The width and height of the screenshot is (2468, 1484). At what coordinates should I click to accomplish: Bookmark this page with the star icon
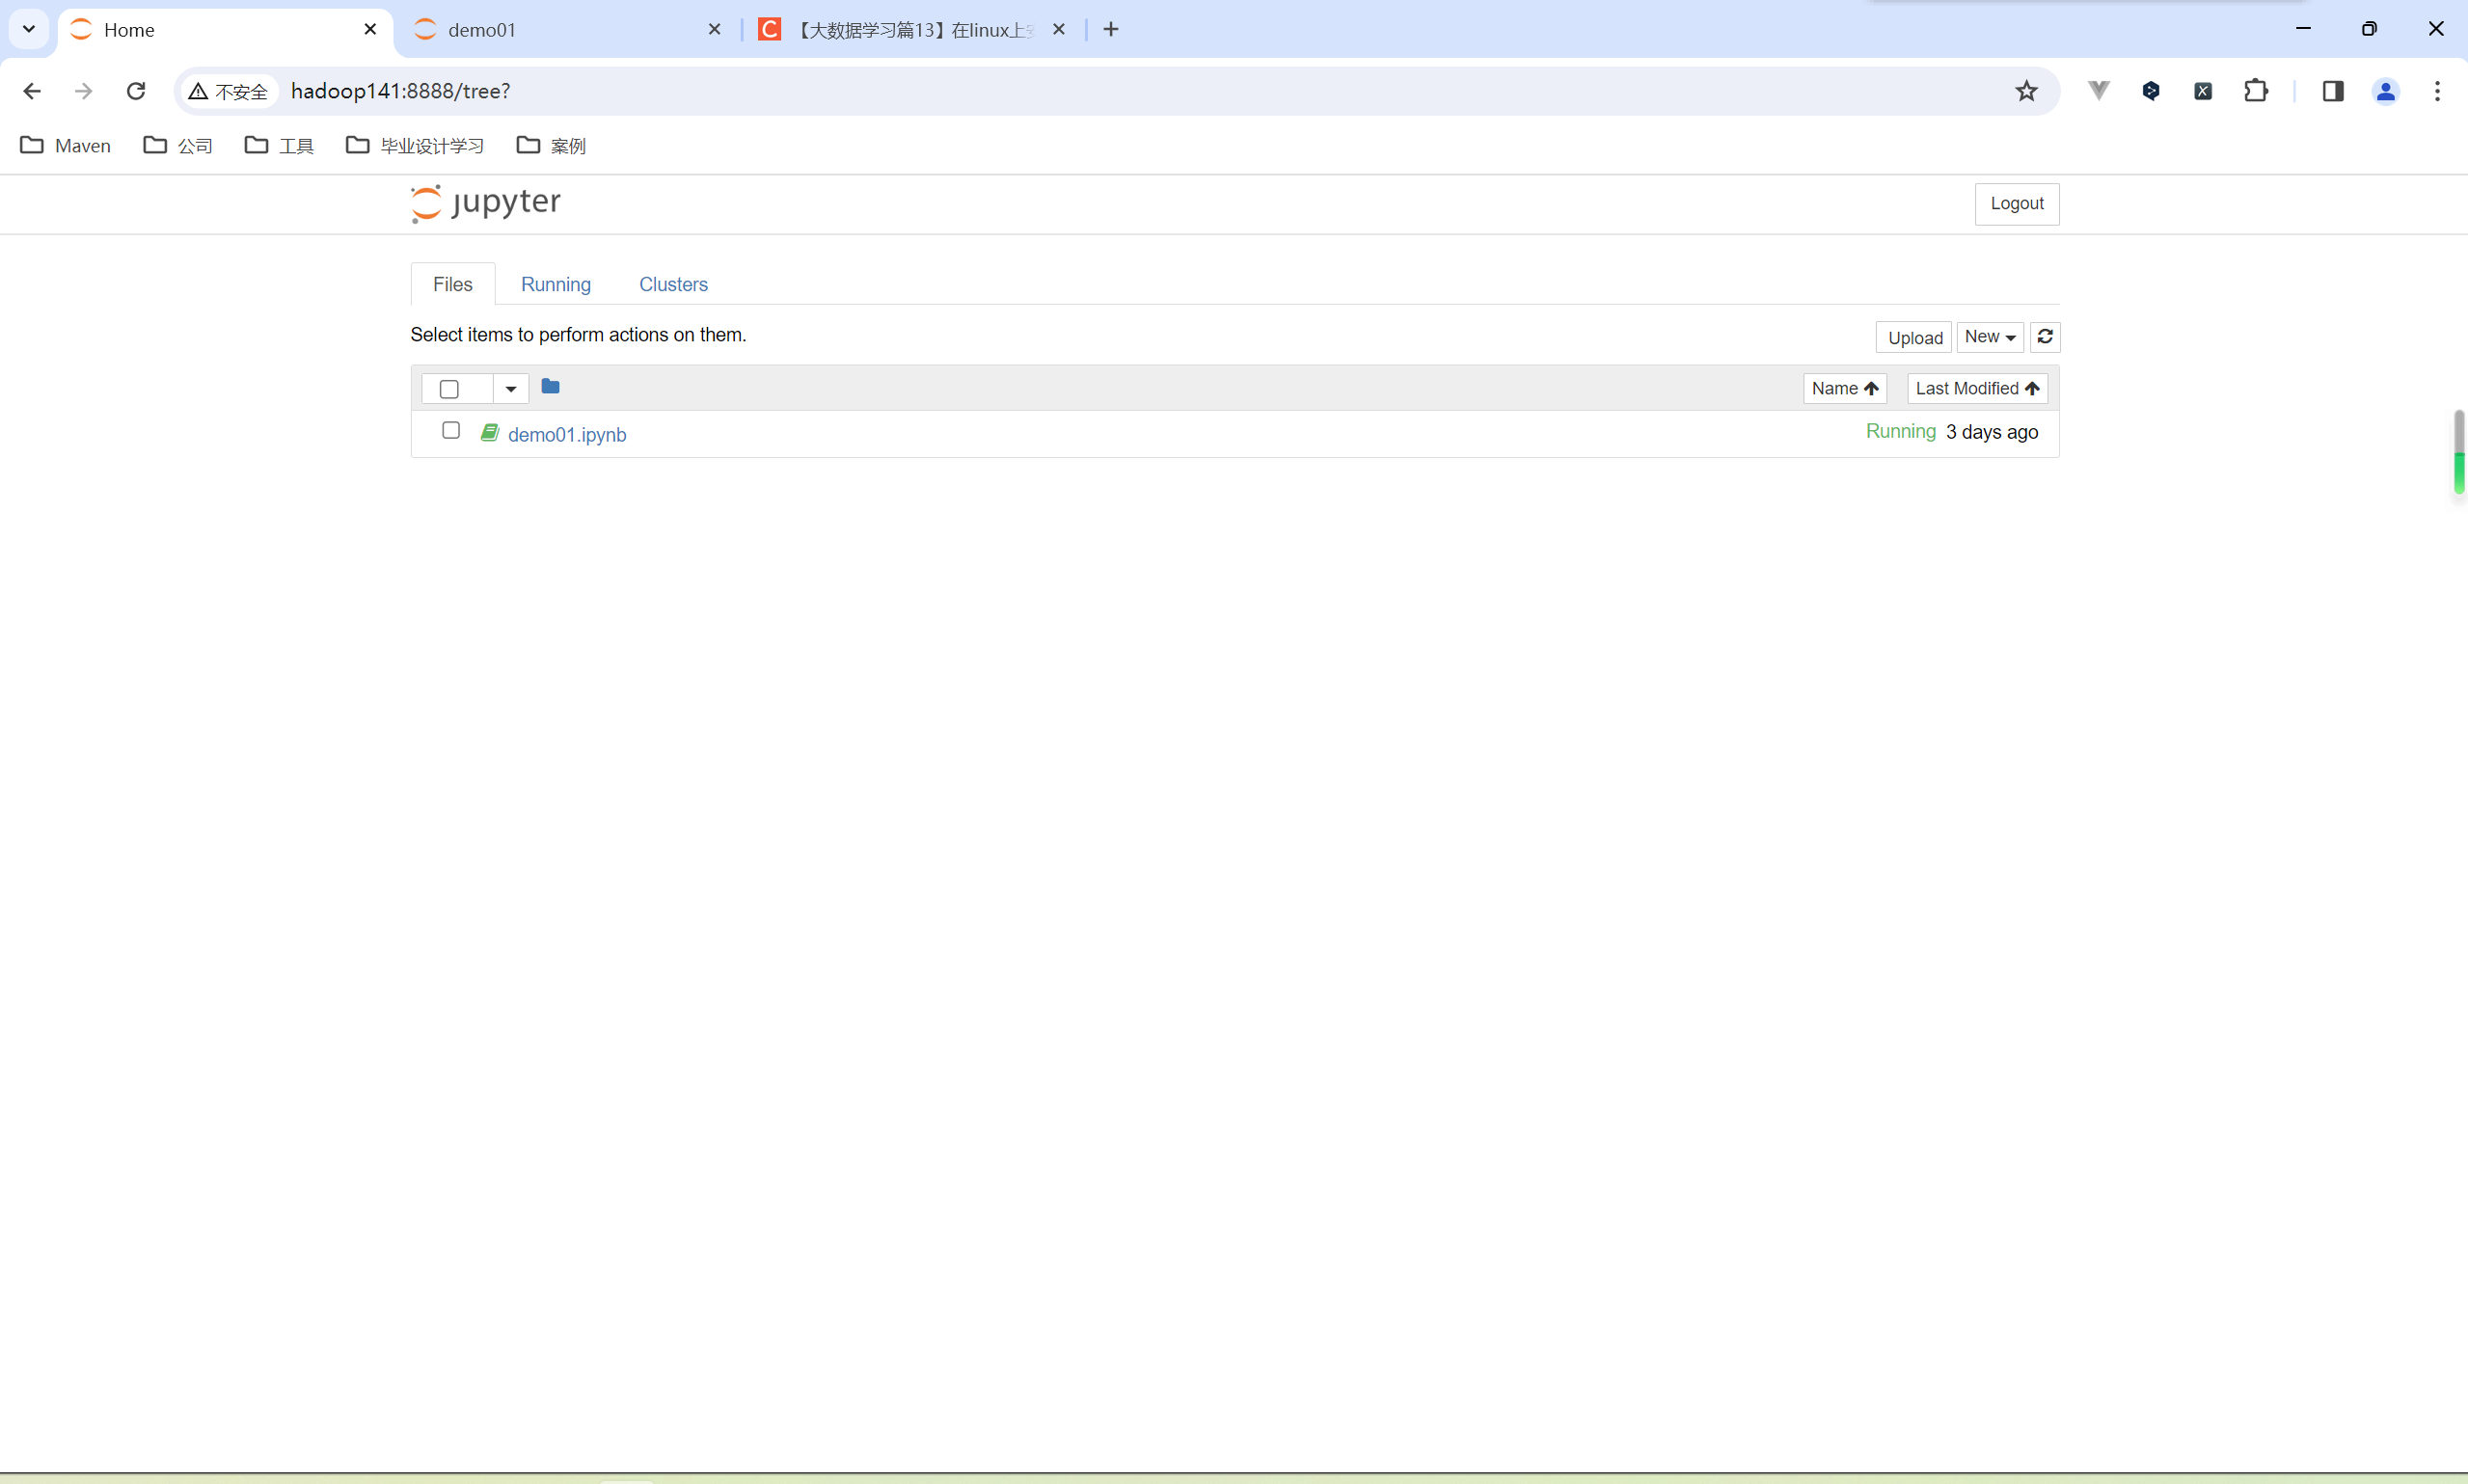2026,91
